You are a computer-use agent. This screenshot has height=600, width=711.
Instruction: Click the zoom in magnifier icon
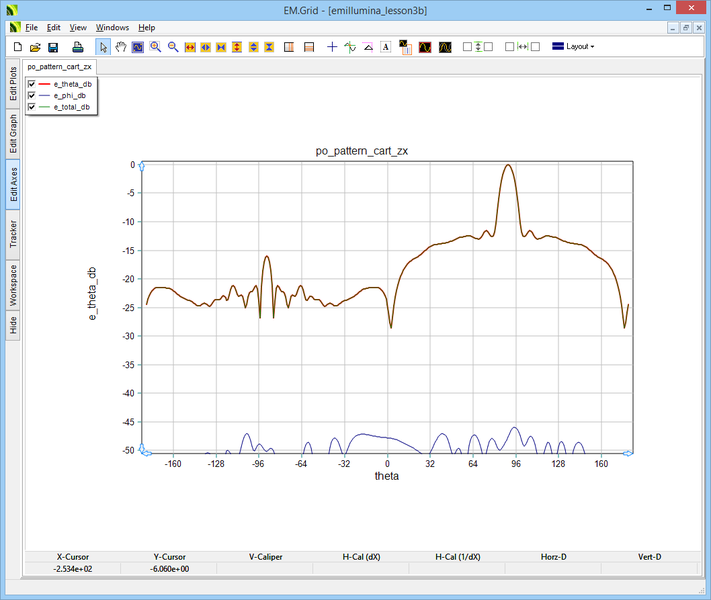click(156, 47)
